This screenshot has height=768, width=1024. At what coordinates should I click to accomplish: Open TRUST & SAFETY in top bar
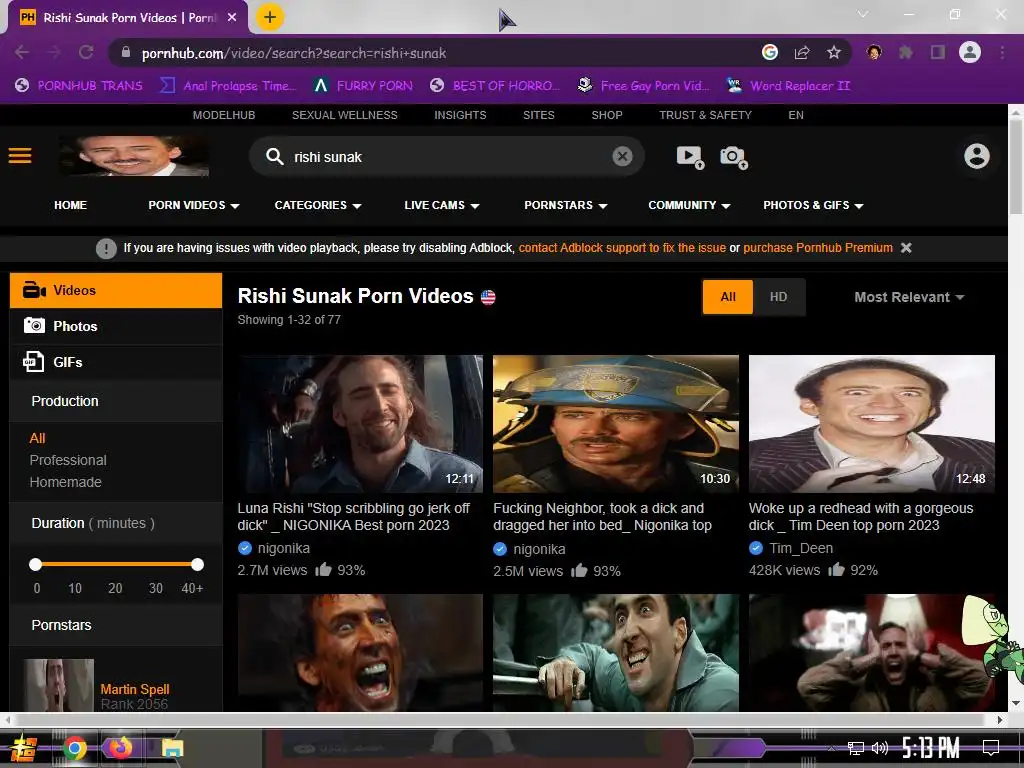tap(705, 115)
